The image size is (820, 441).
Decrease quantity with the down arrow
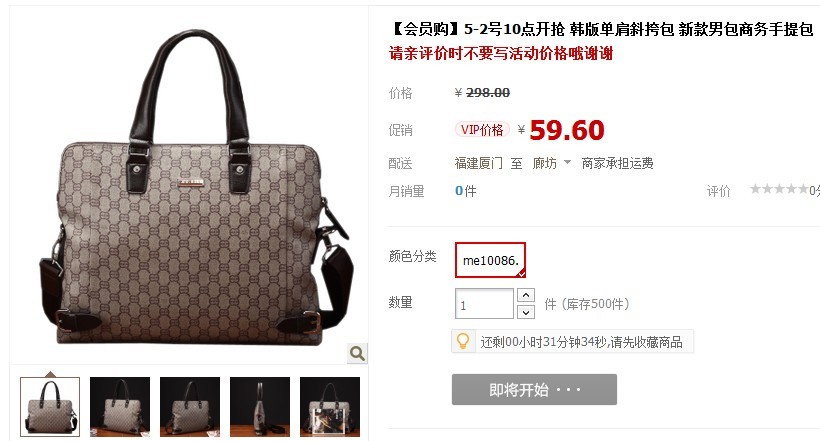pyautogui.click(x=526, y=312)
